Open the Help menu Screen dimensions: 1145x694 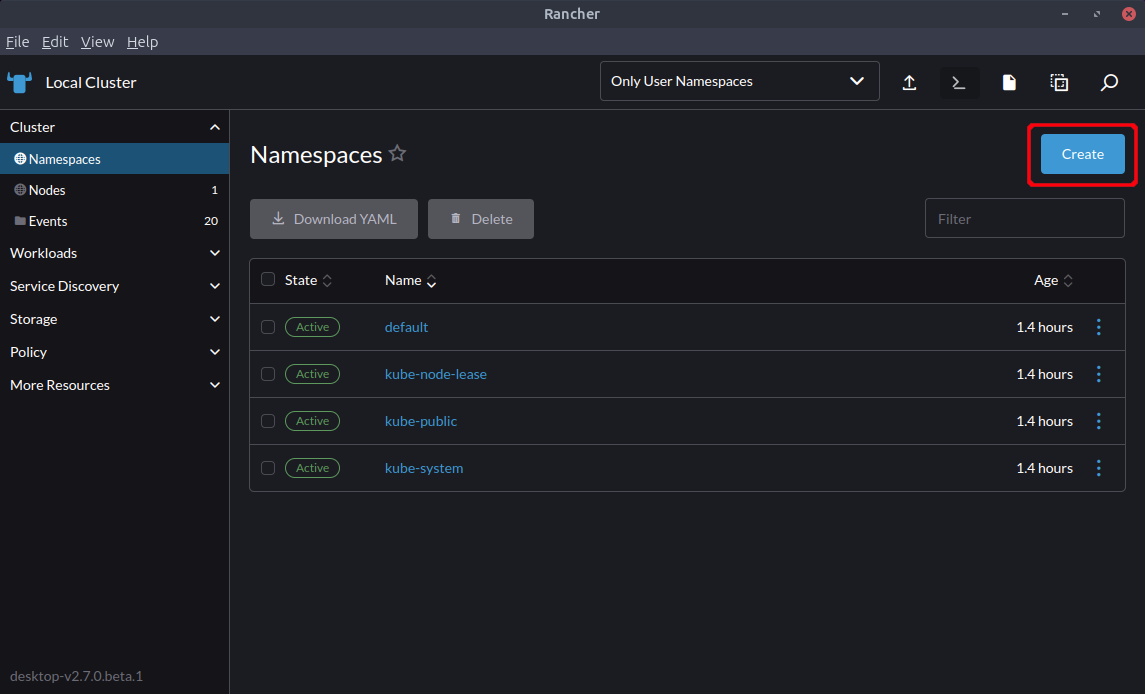tap(142, 42)
